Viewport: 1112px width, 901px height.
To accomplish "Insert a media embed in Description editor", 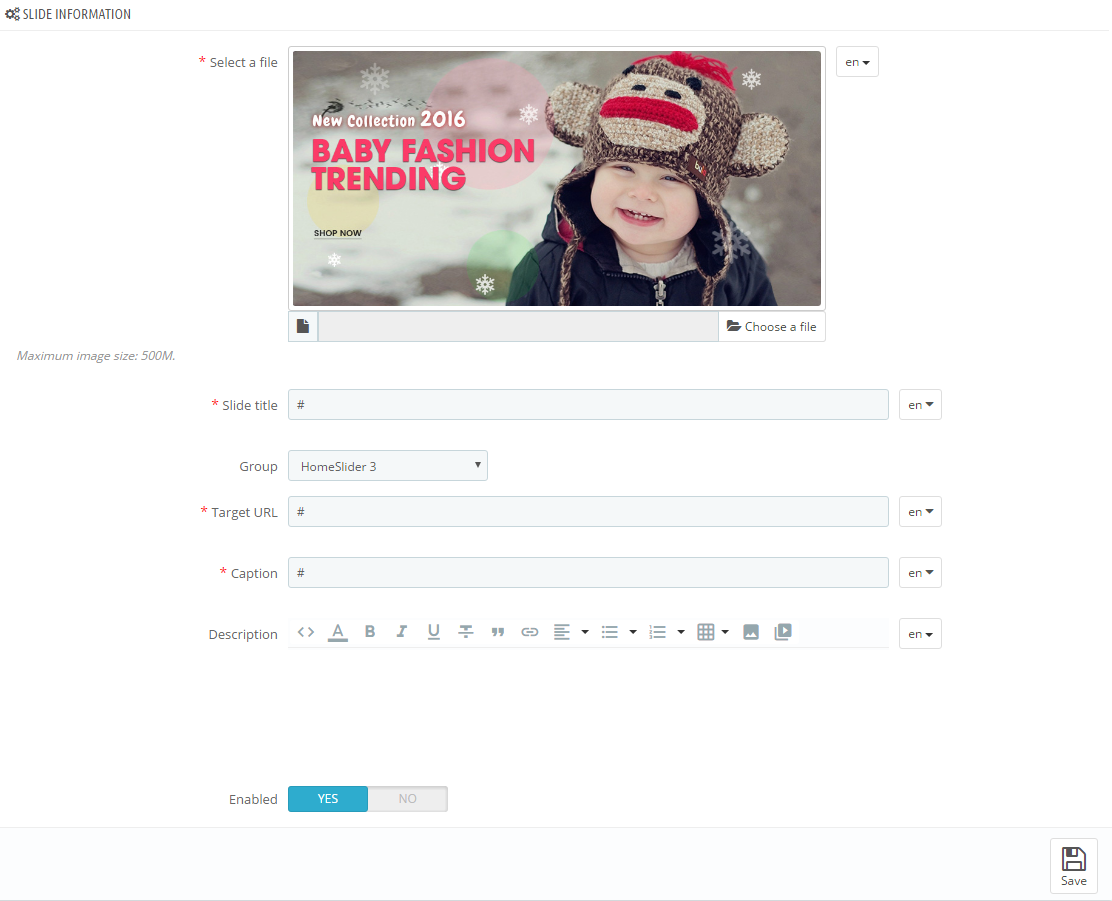I will 783,632.
